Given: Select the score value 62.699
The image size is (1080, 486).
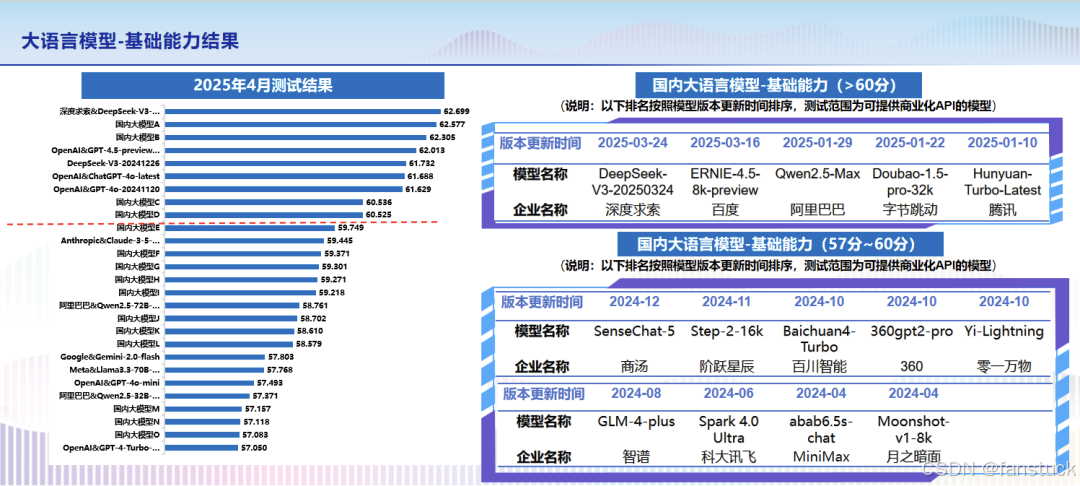Looking at the screenshot, I should [x=457, y=111].
